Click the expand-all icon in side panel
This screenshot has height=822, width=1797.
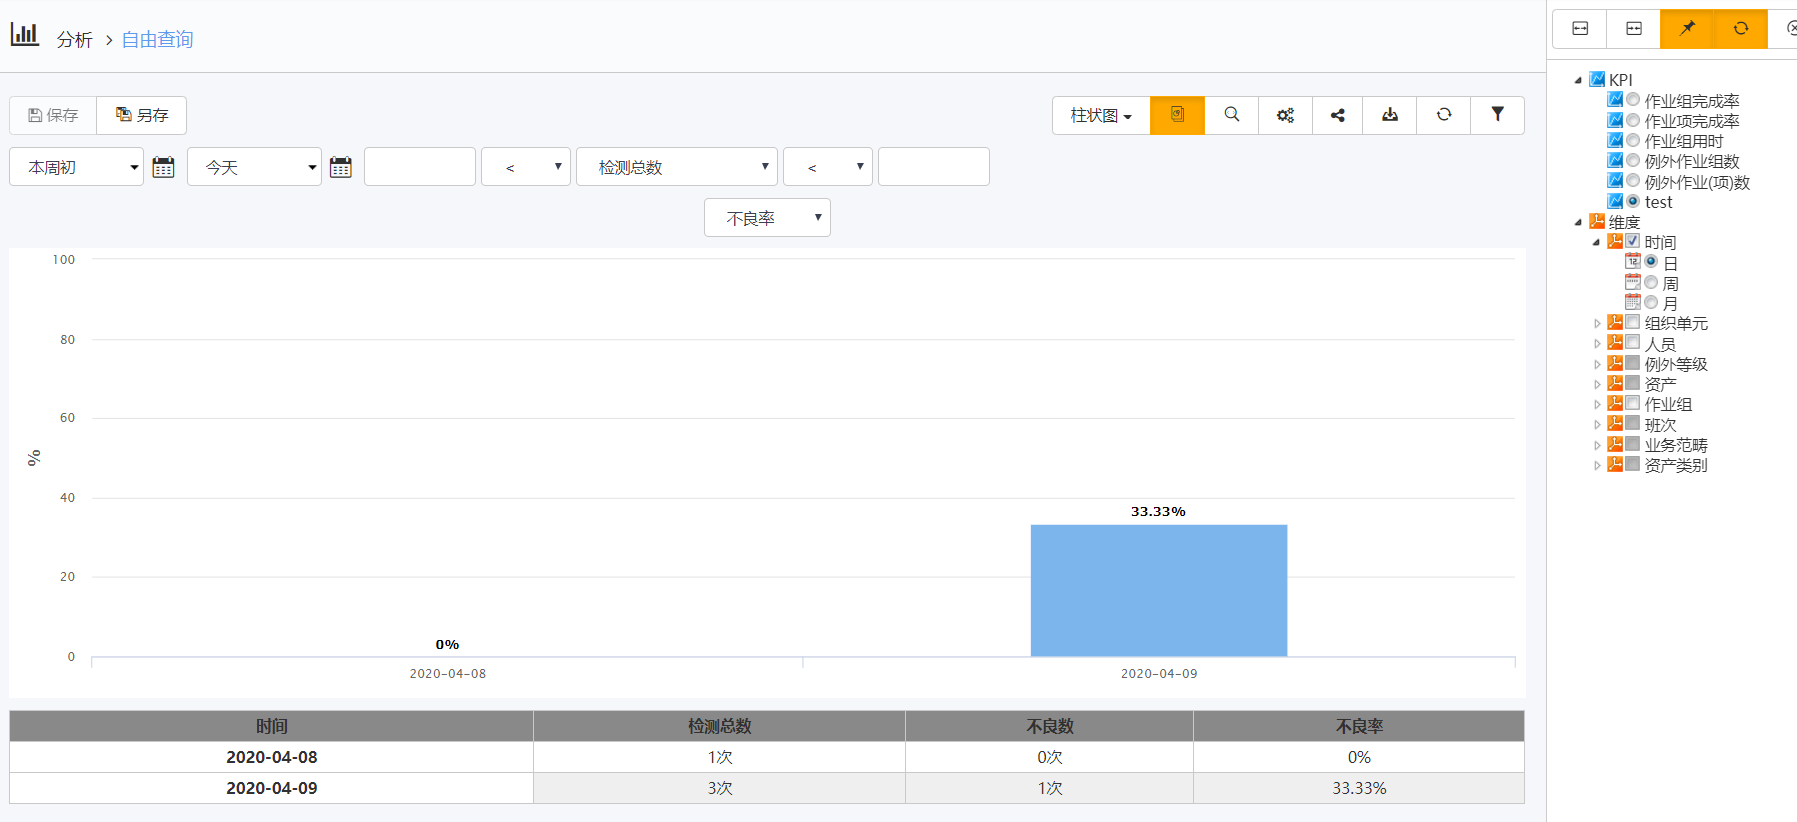pyautogui.click(x=1580, y=28)
